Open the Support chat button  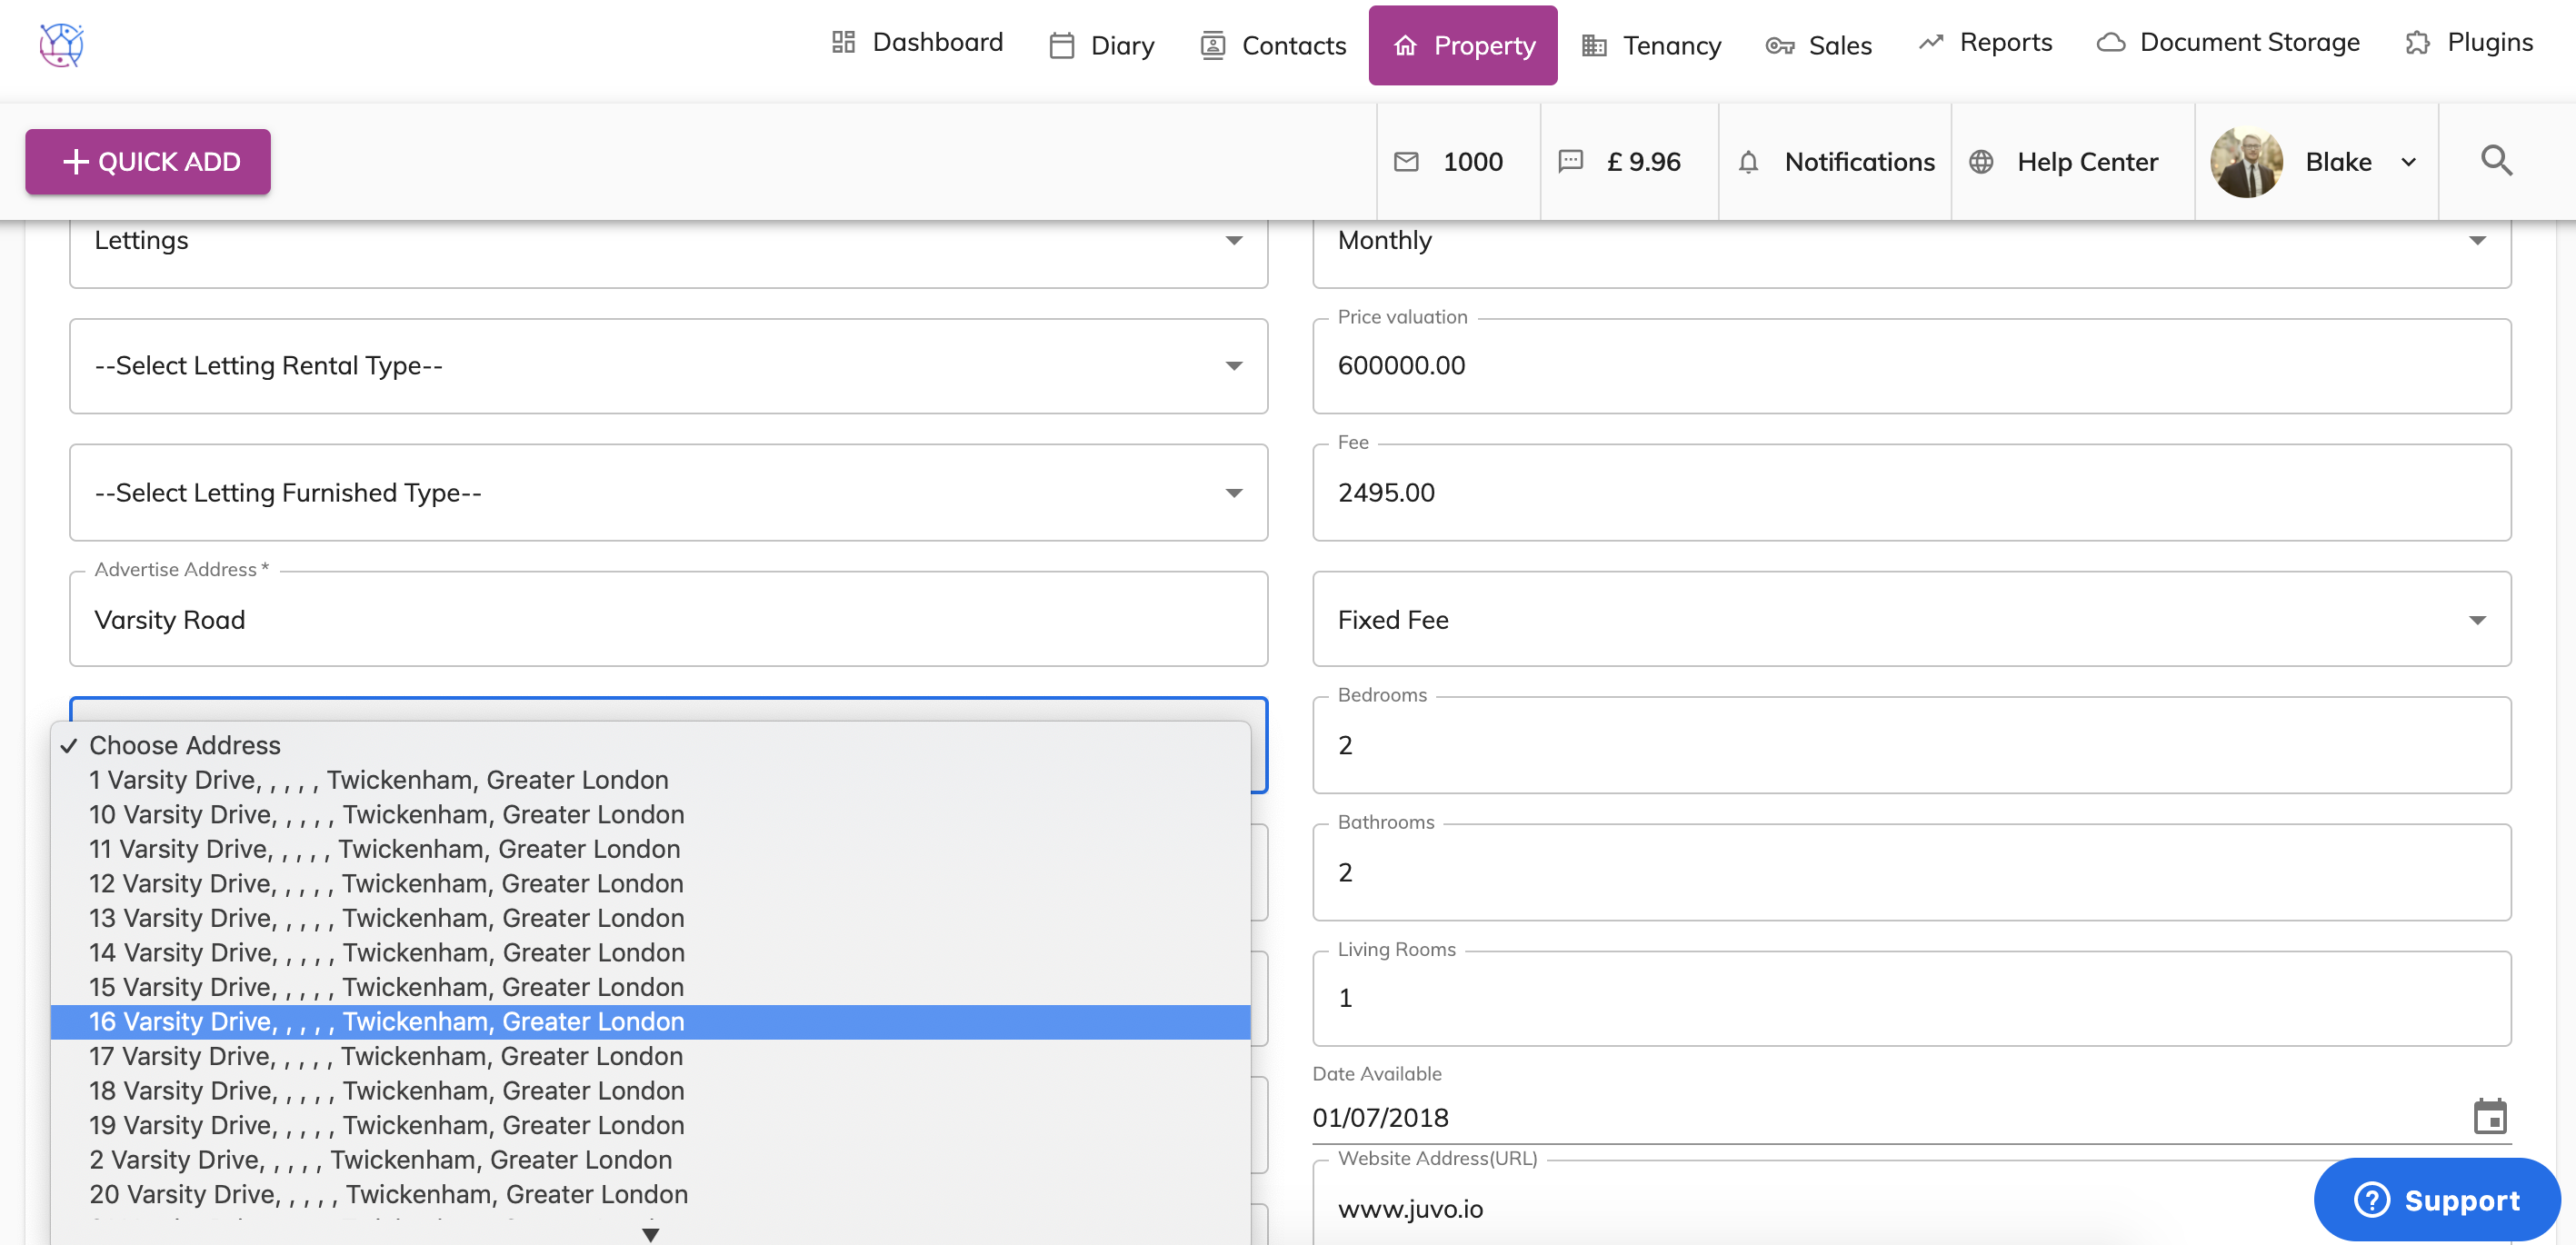[2437, 1200]
